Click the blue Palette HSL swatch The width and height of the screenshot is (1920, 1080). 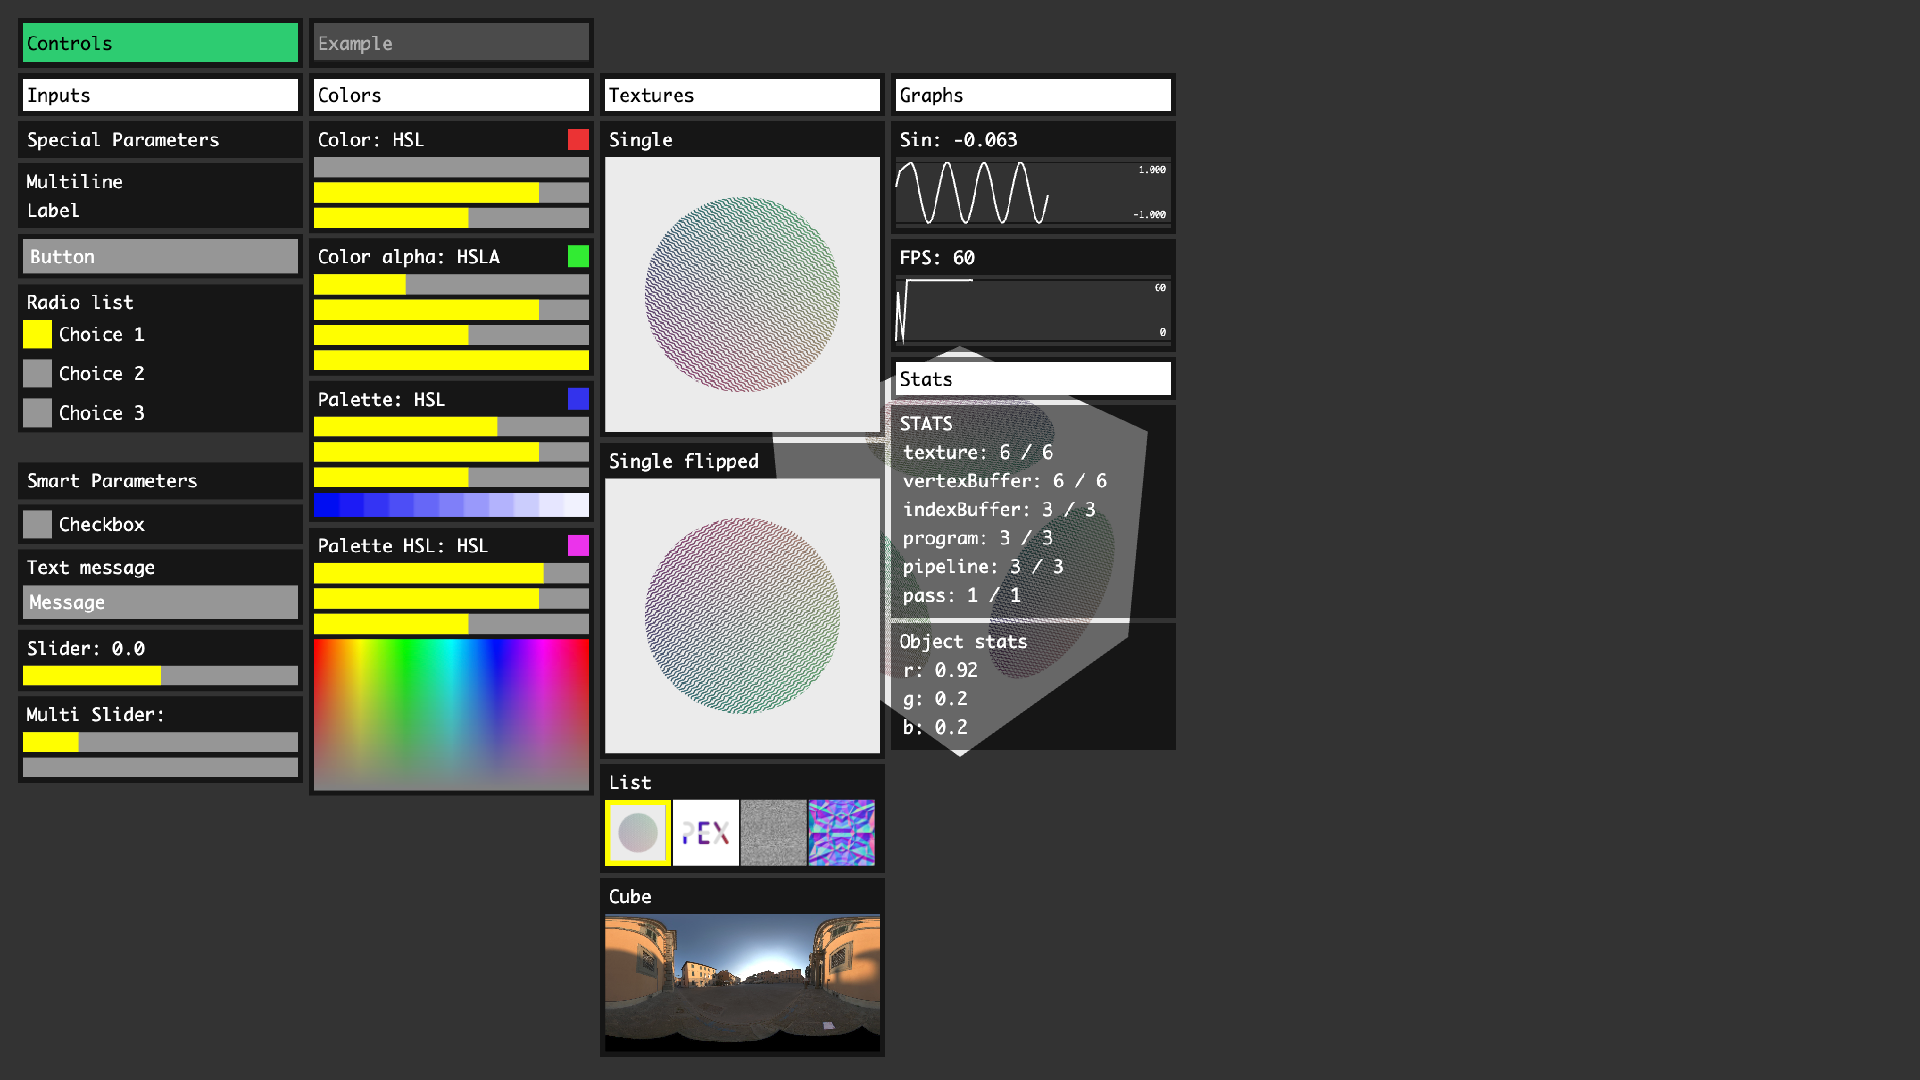(578, 399)
